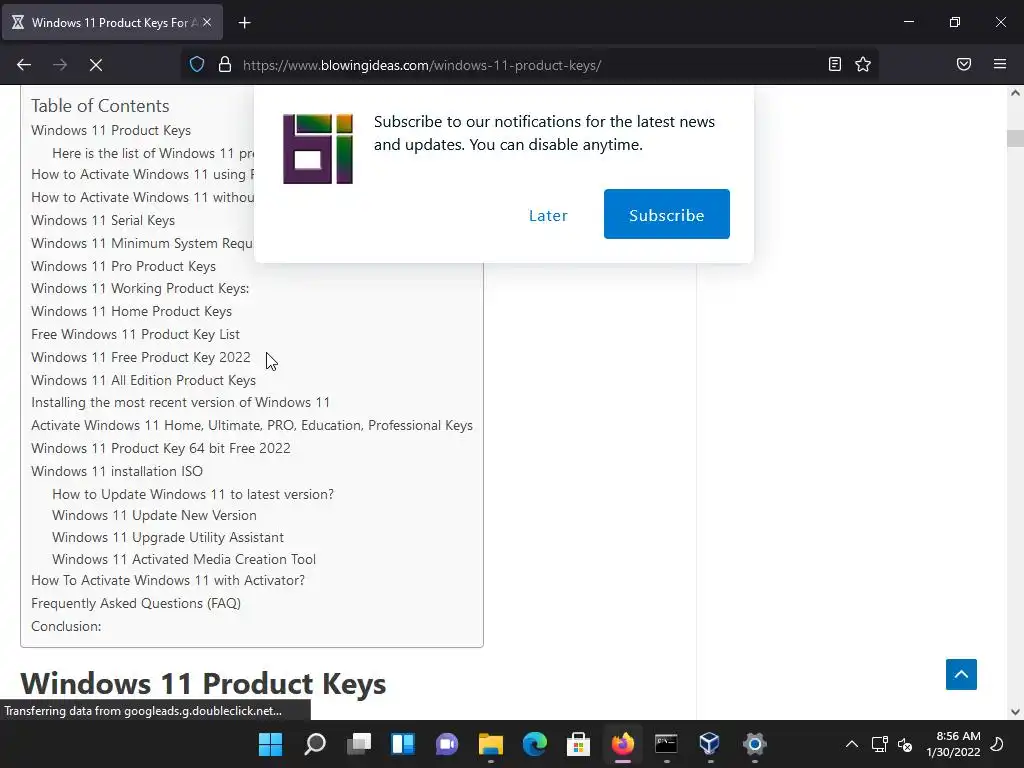Click scrollbar down arrow
Screen dimensions: 1024x768
(x=1015, y=712)
